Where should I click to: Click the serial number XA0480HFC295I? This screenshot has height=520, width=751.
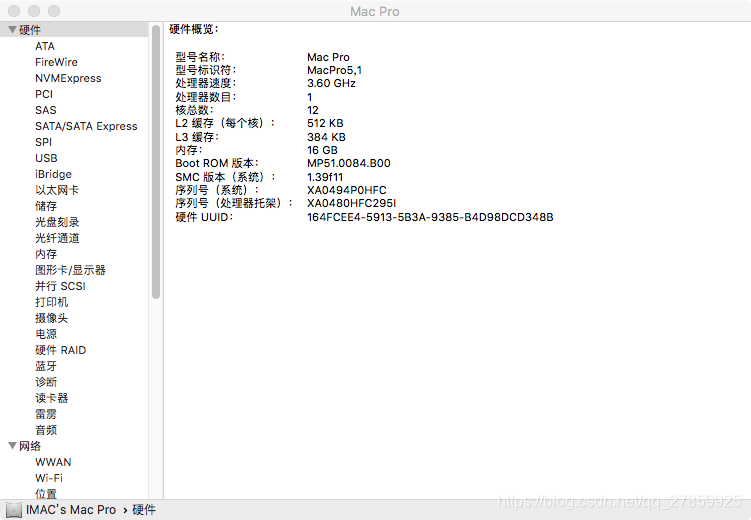352,203
